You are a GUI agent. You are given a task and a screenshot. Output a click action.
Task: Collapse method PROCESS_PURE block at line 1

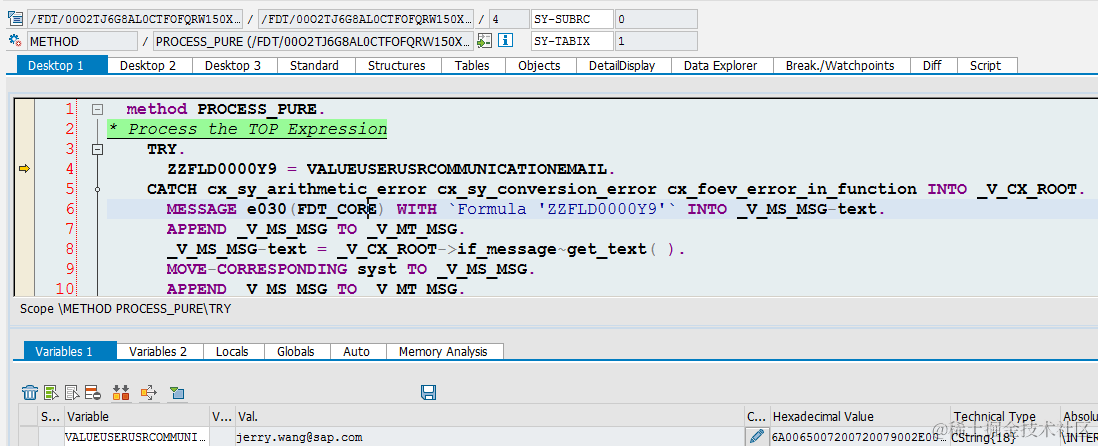tap(97, 109)
